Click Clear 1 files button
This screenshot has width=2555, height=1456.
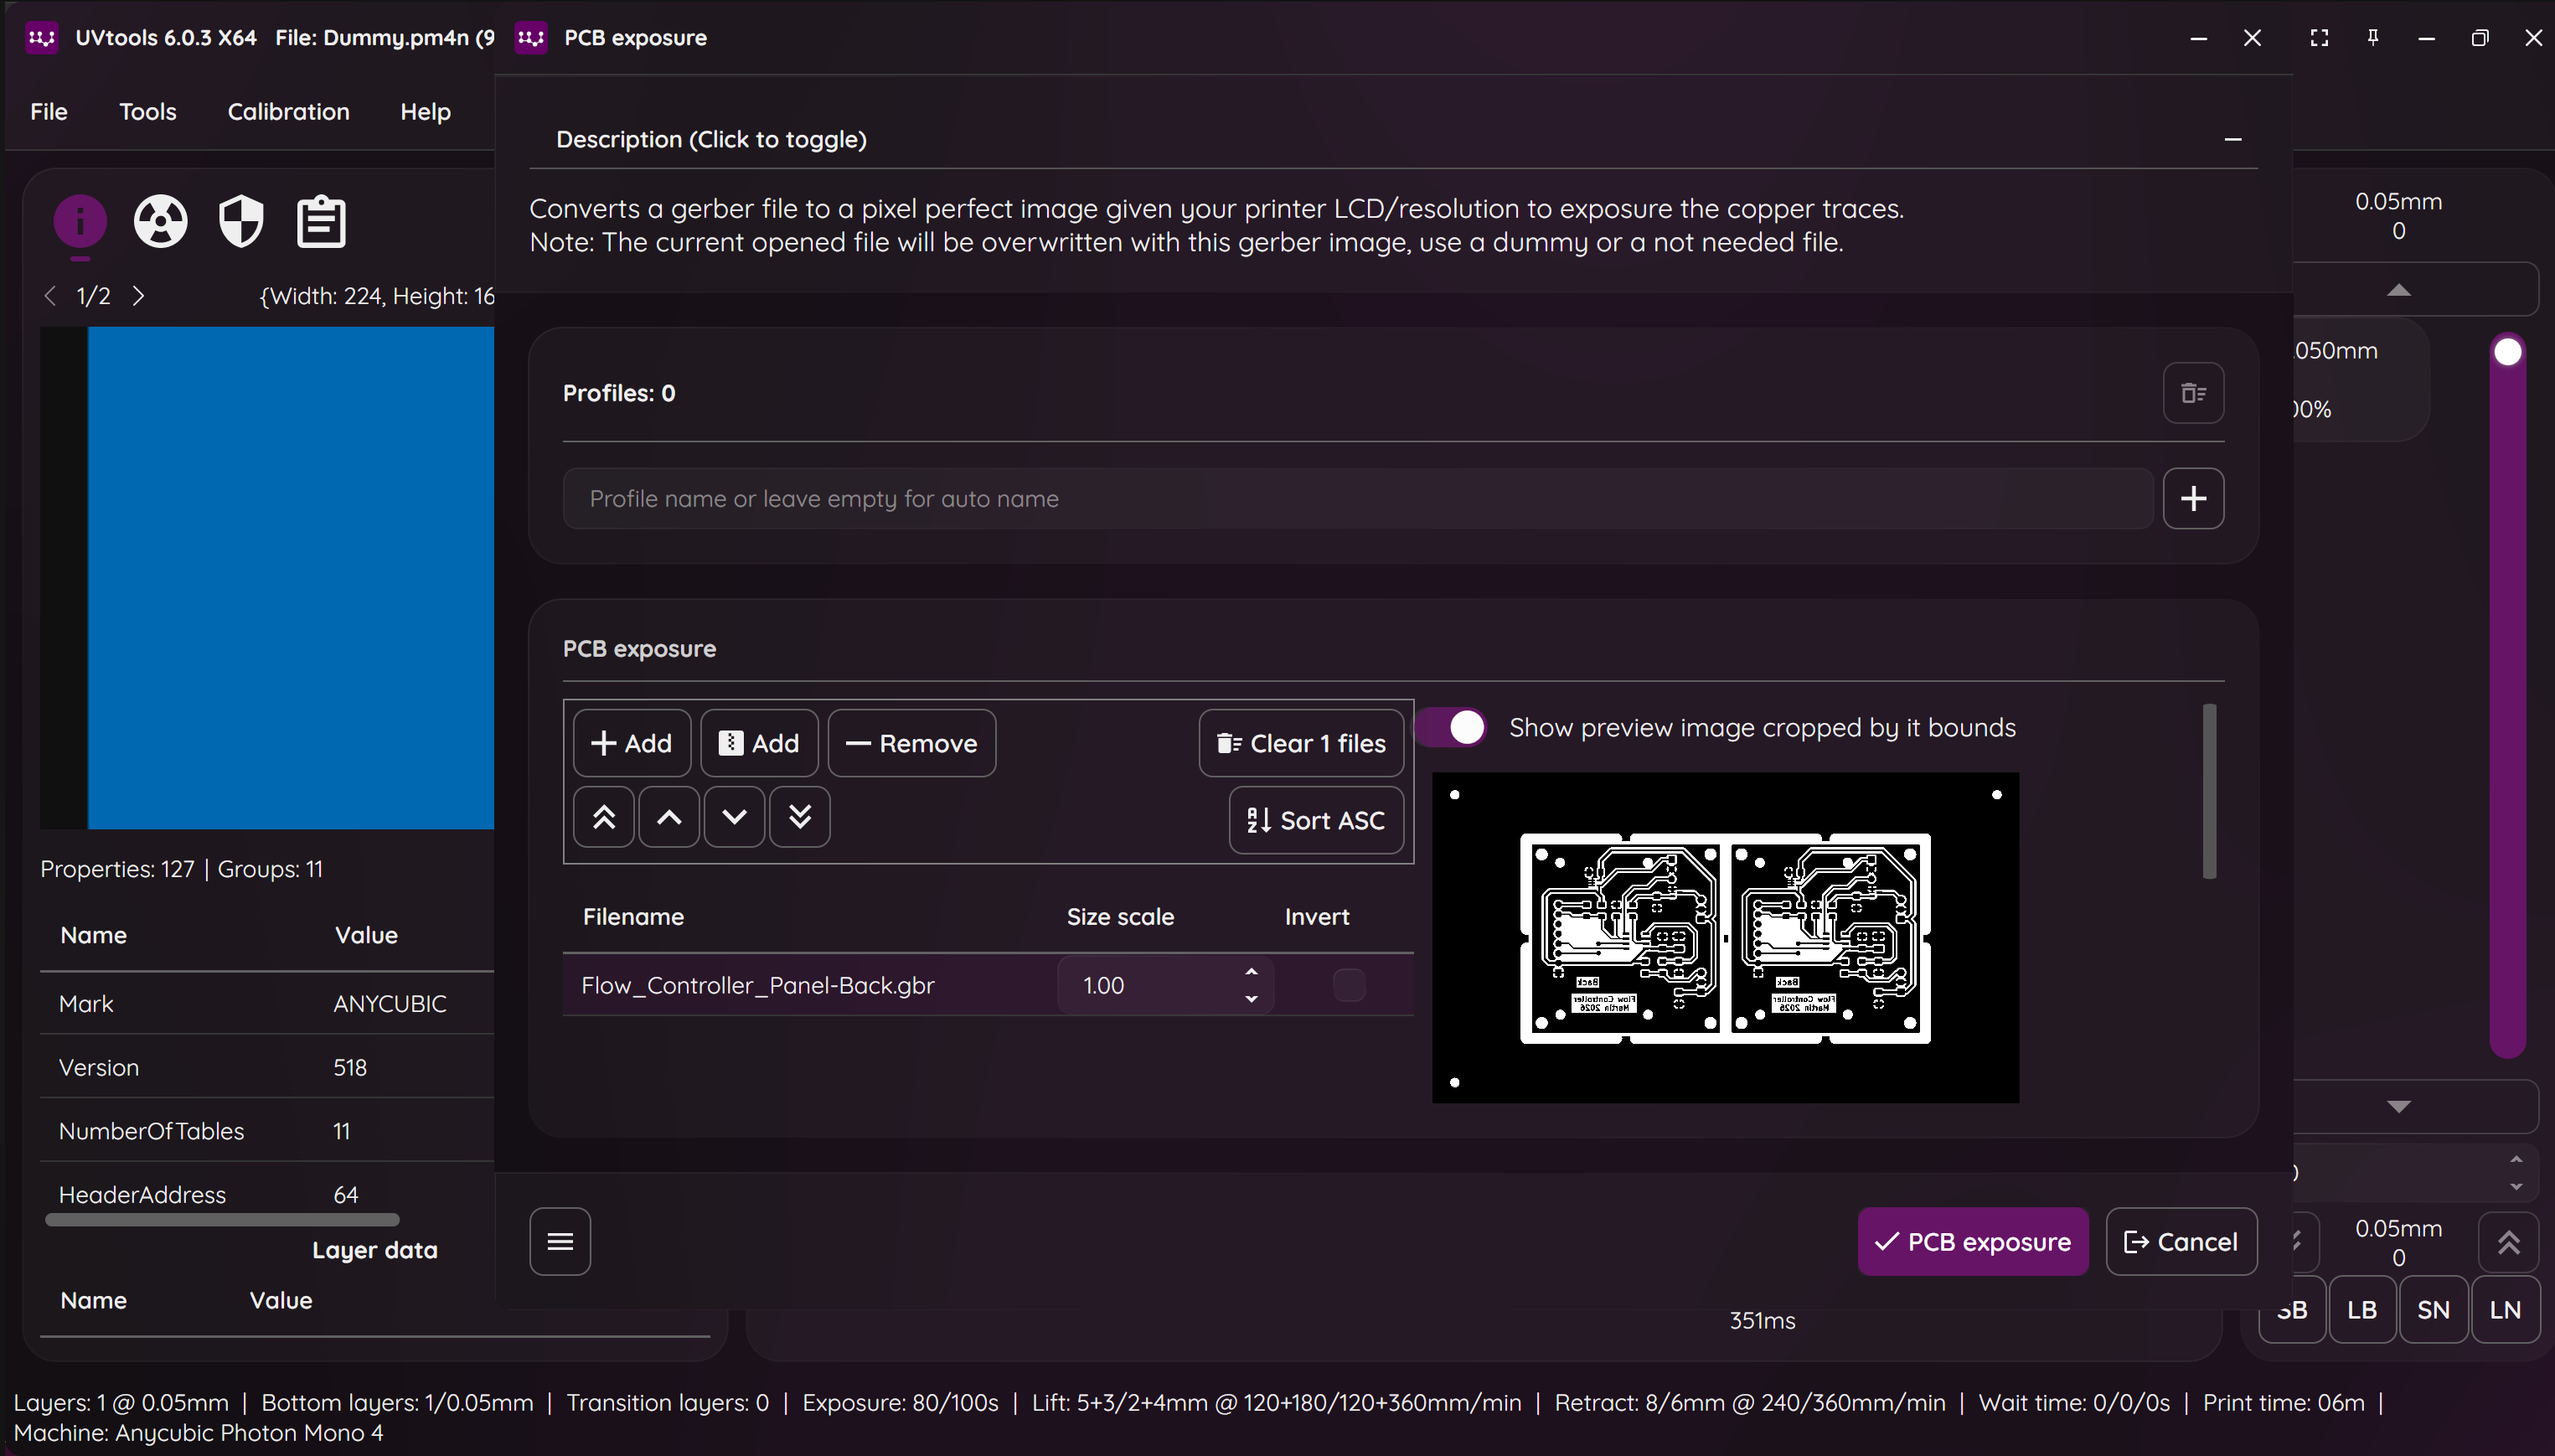[1301, 743]
